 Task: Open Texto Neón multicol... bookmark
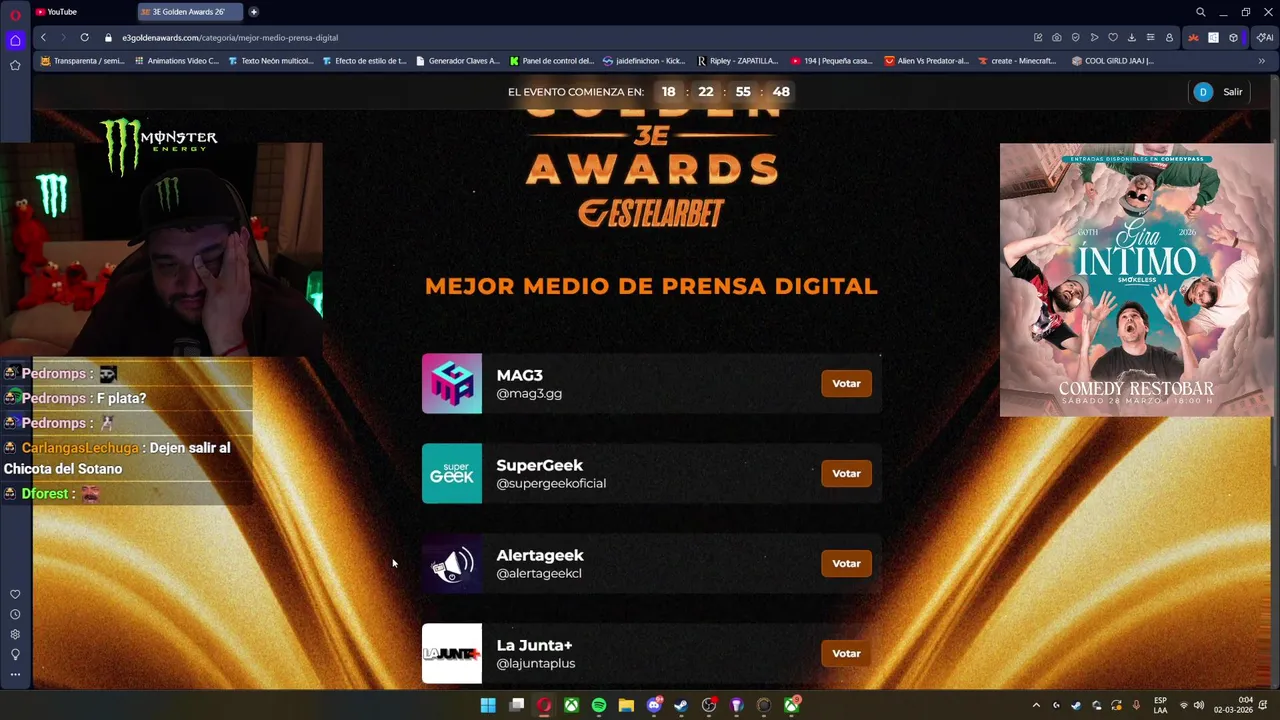coord(270,61)
